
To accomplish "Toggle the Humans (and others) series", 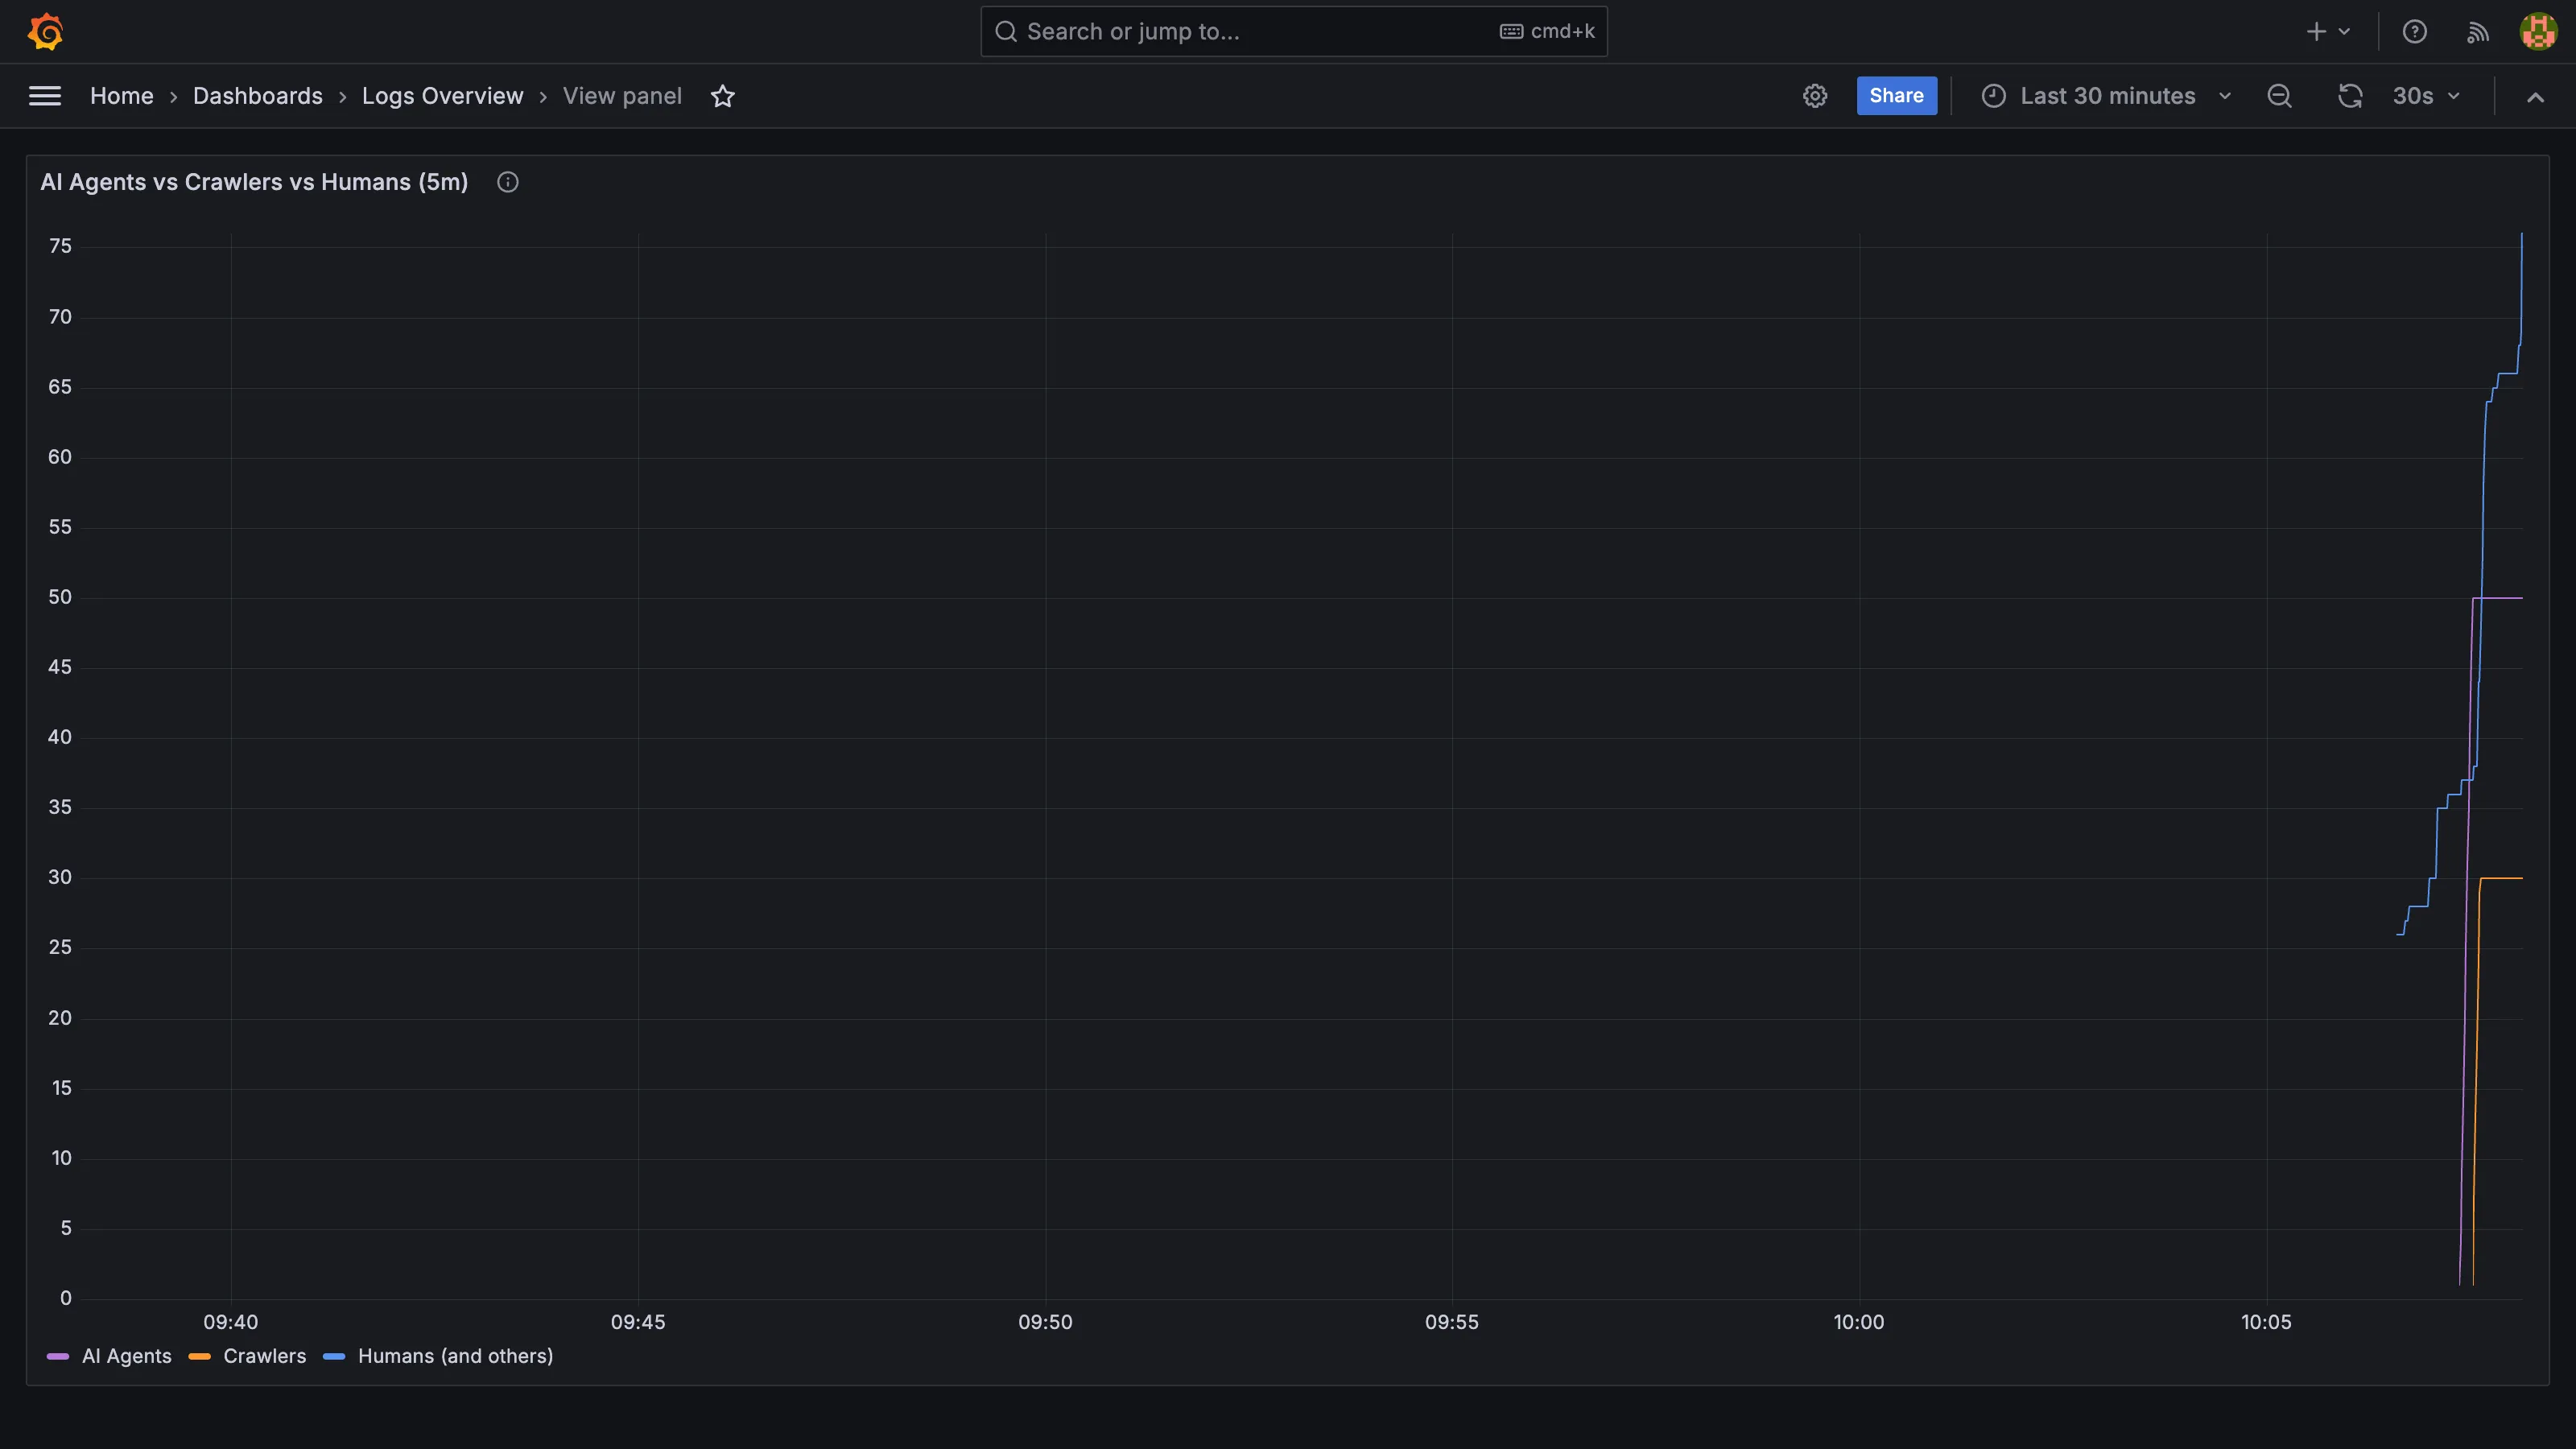I will (456, 1356).
